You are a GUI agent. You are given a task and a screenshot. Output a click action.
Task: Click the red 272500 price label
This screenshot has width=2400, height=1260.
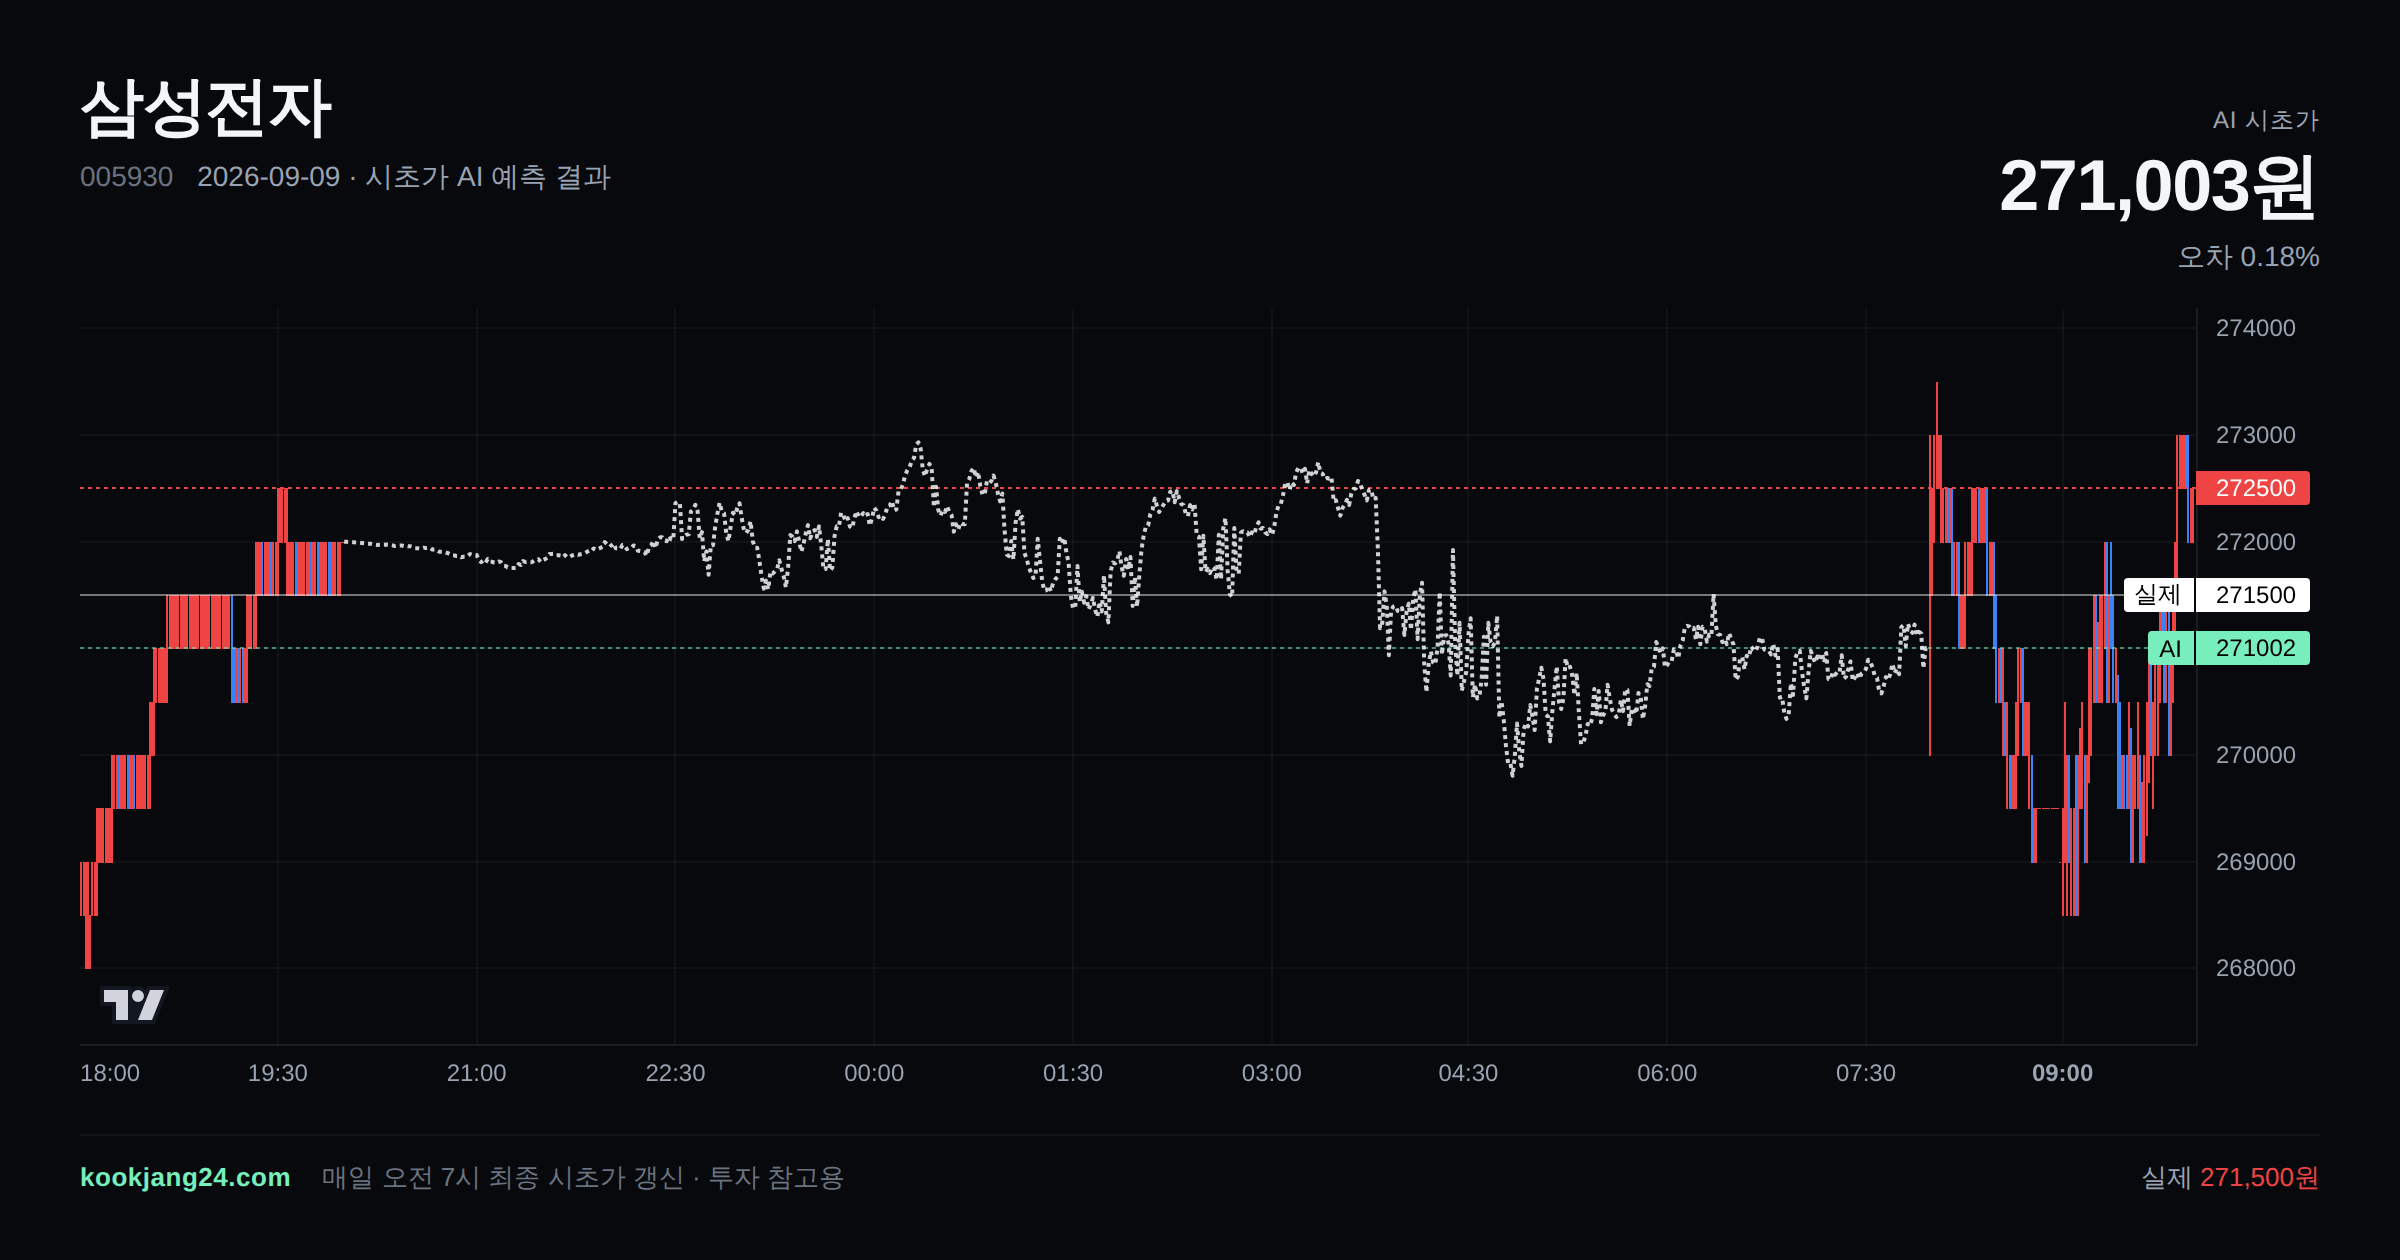(2253, 488)
